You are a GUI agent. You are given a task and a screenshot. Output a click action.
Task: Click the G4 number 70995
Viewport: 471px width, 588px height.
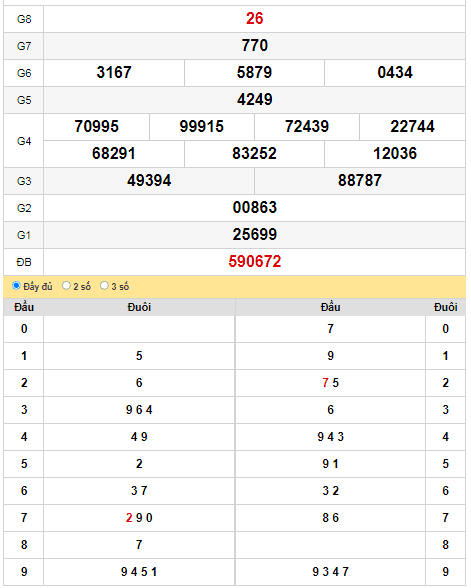pyautogui.click(x=96, y=127)
